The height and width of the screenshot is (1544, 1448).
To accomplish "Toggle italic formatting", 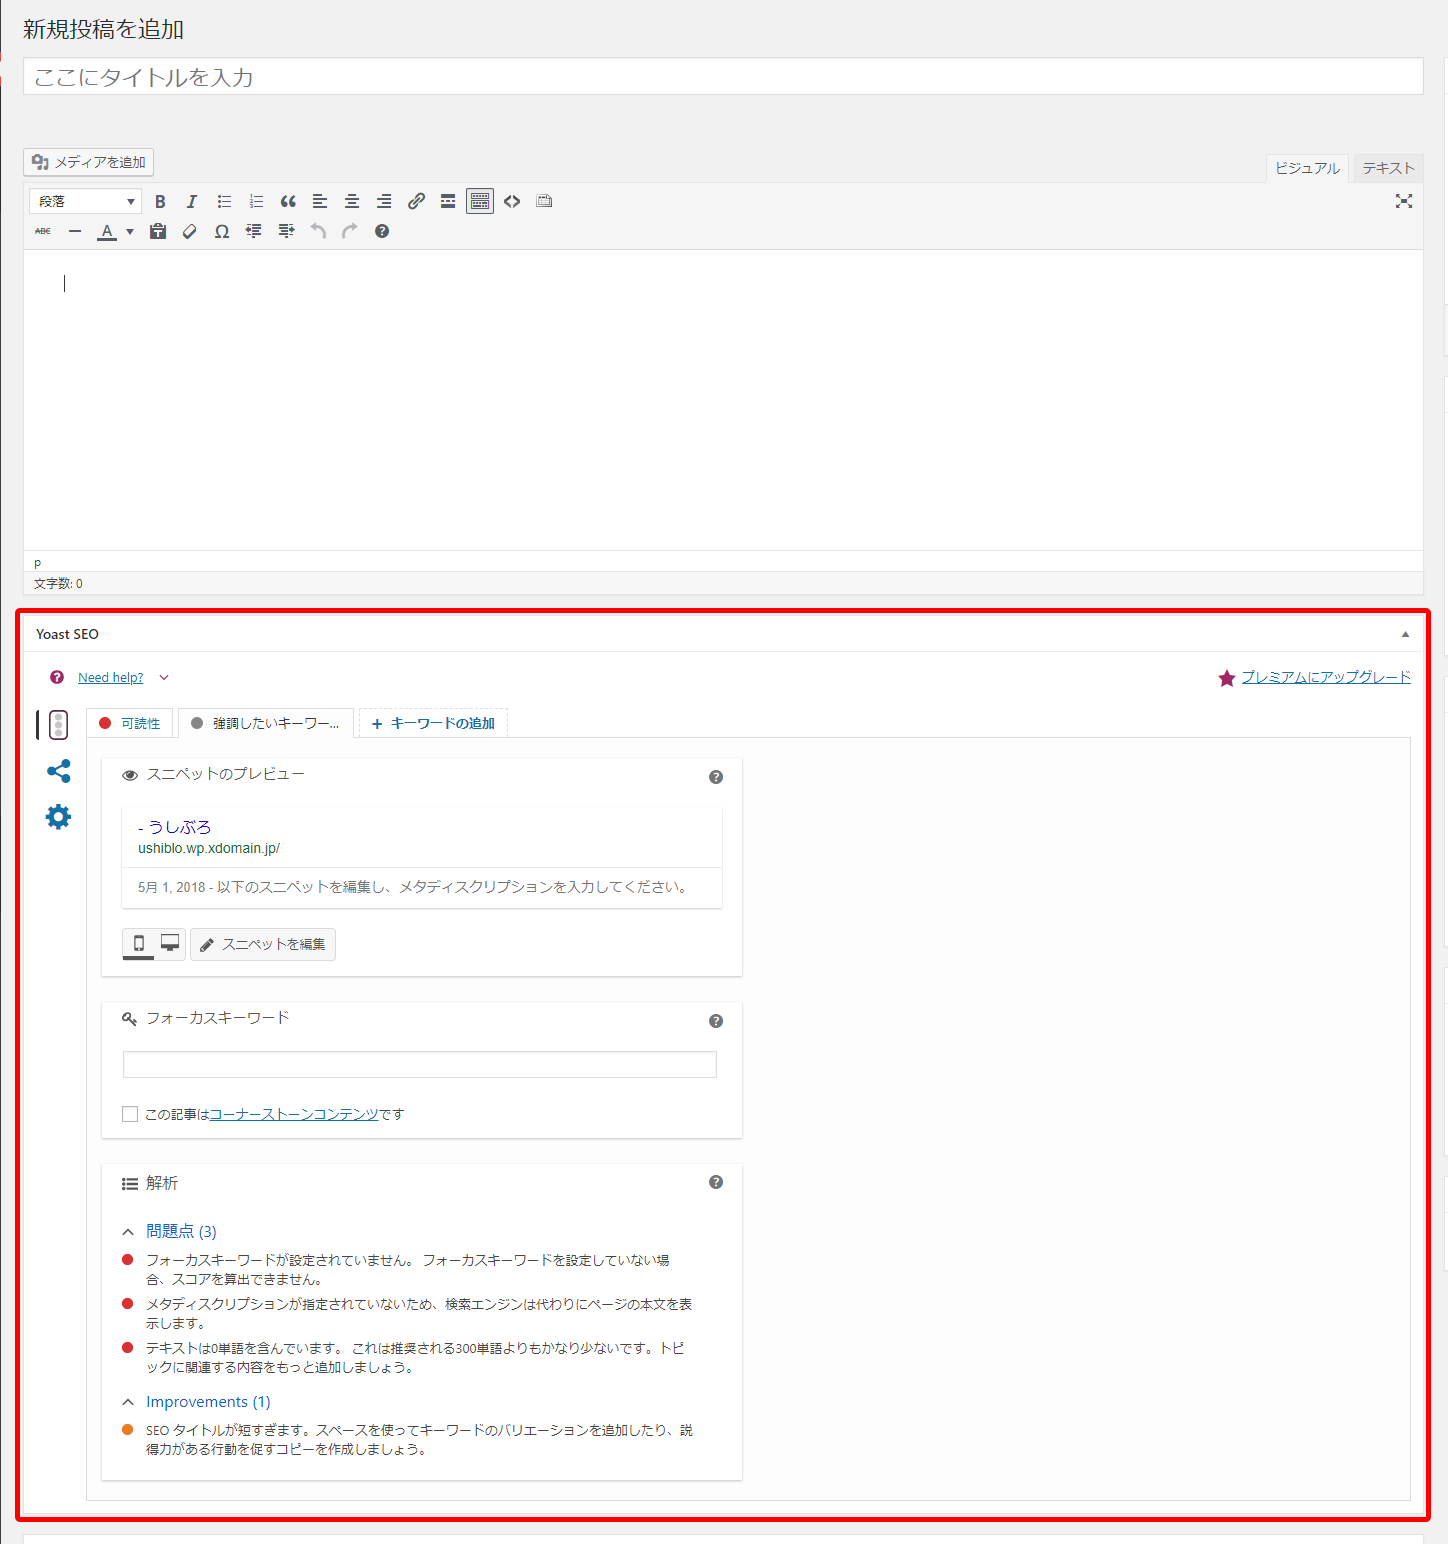I will (x=192, y=201).
